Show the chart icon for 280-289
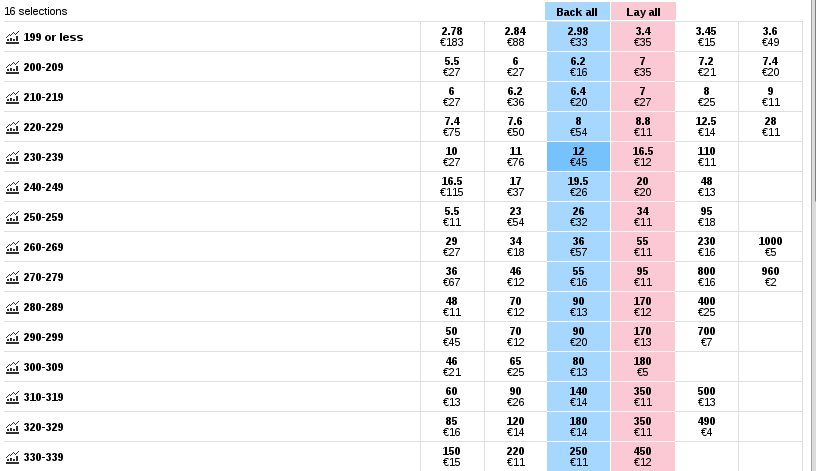Screen dimensions: 816x471 (x=12, y=307)
